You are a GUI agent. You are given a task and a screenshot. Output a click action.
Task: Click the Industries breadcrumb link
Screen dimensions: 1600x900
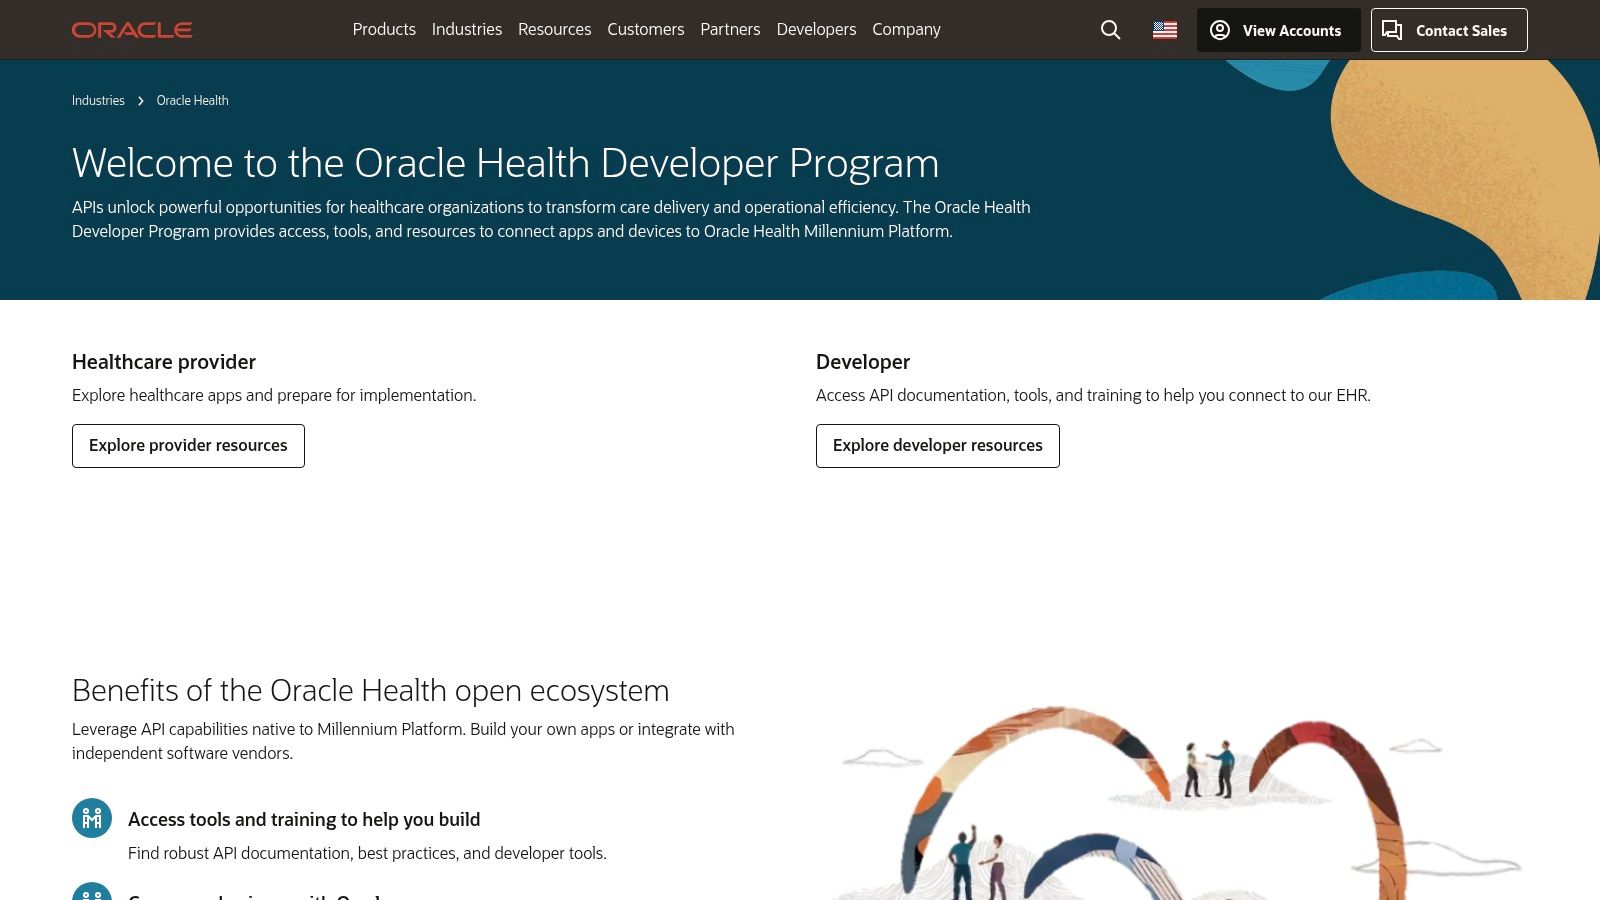97,100
